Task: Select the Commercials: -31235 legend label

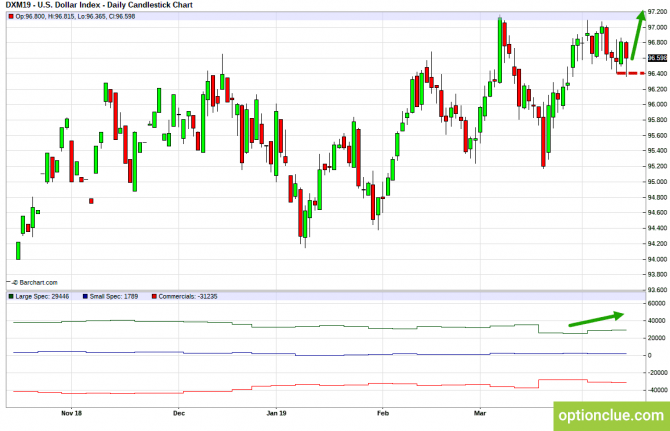Action: click(x=188, y=296)
